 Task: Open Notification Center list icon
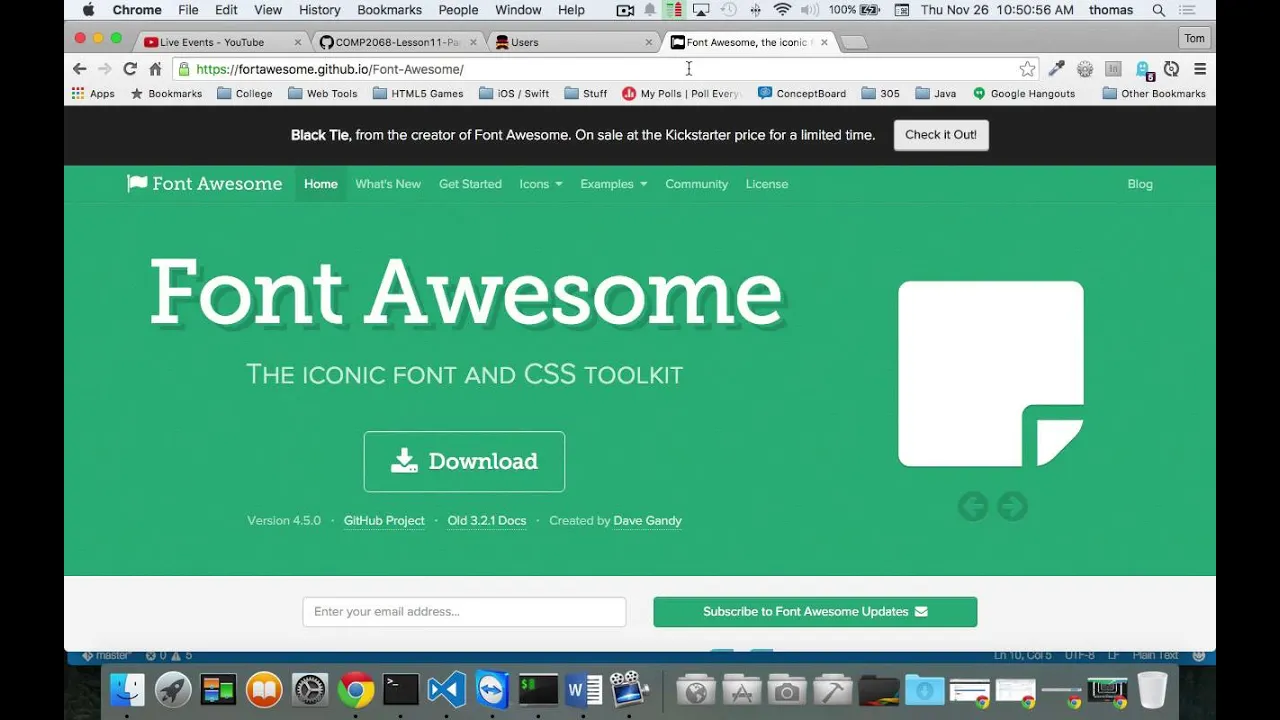coord(1187,10)
